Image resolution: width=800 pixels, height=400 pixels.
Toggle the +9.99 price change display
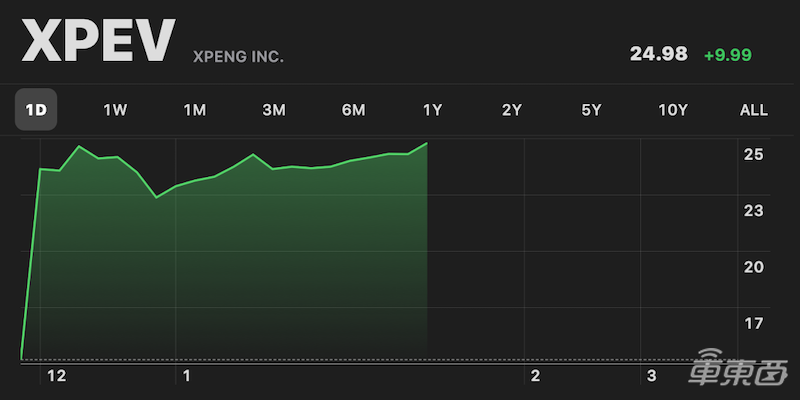727,55
